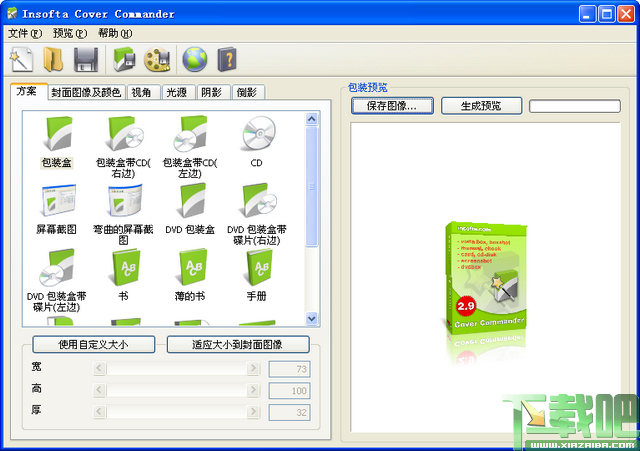Minimize the Insofta Cover Commander window
640x451 pixels.
click(587, 14)
